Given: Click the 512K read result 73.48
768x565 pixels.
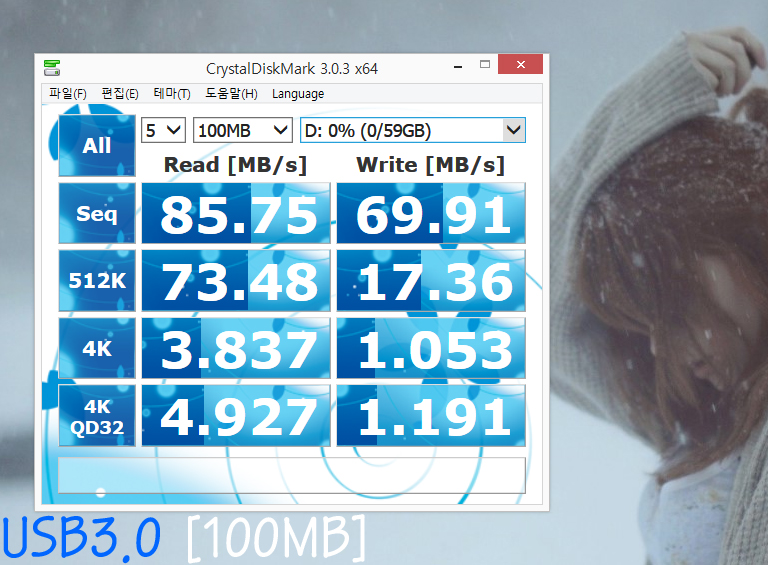Looking at the screenshot, I should 236,281.
